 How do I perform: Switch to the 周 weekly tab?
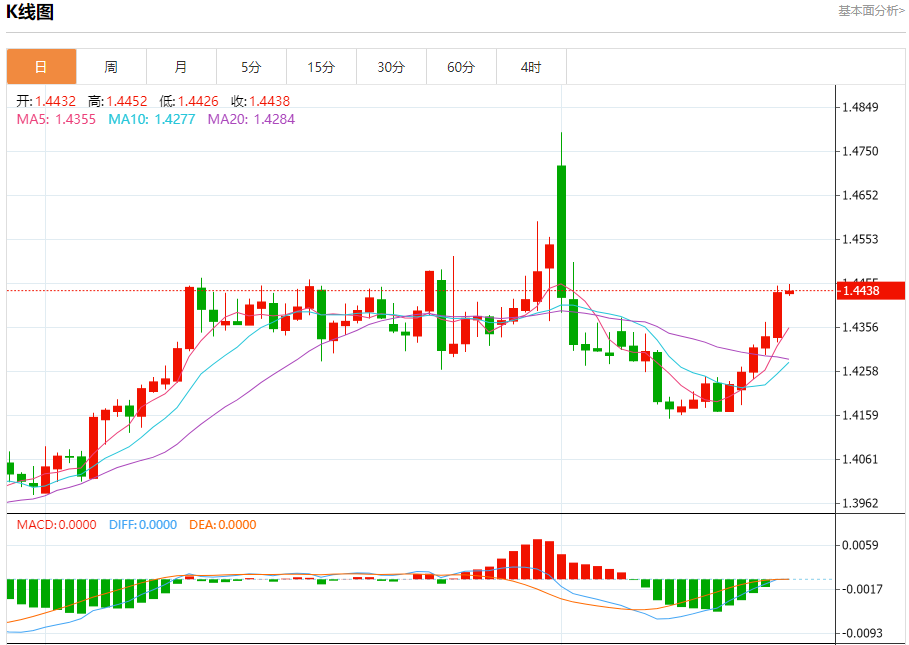coord(111,67)
